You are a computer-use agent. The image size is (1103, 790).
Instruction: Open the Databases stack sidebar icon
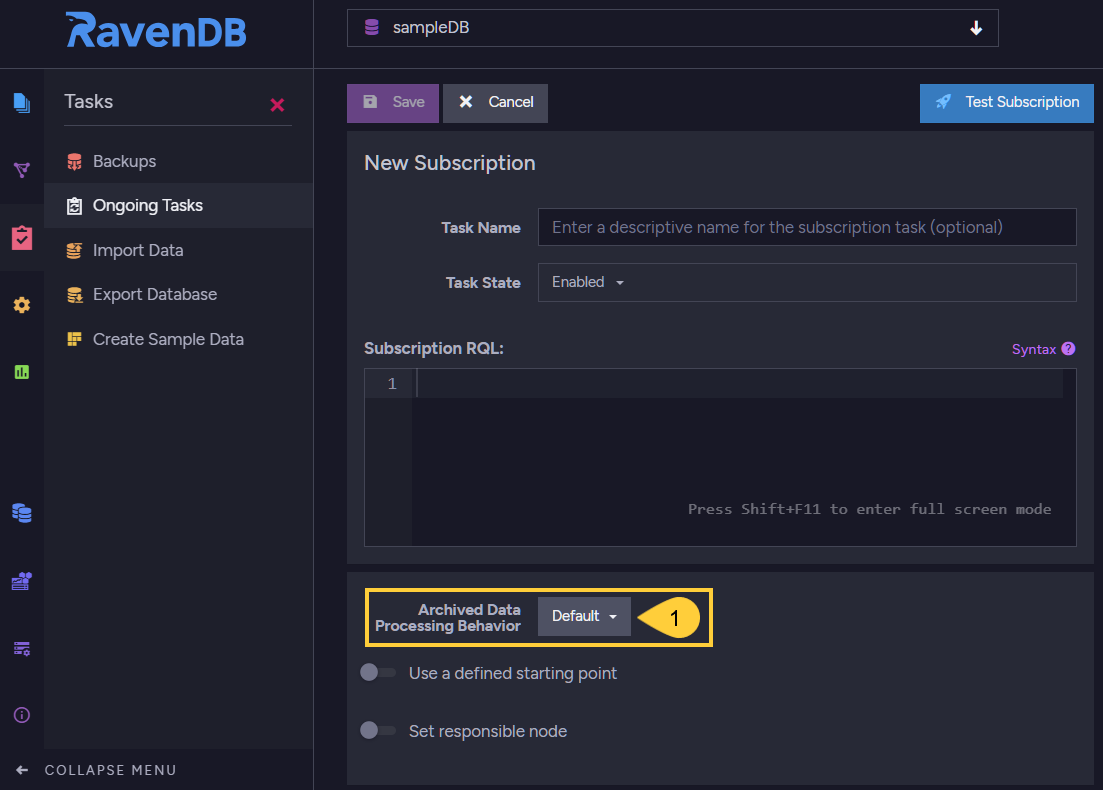pyautogui.click(x=22, y=513)
